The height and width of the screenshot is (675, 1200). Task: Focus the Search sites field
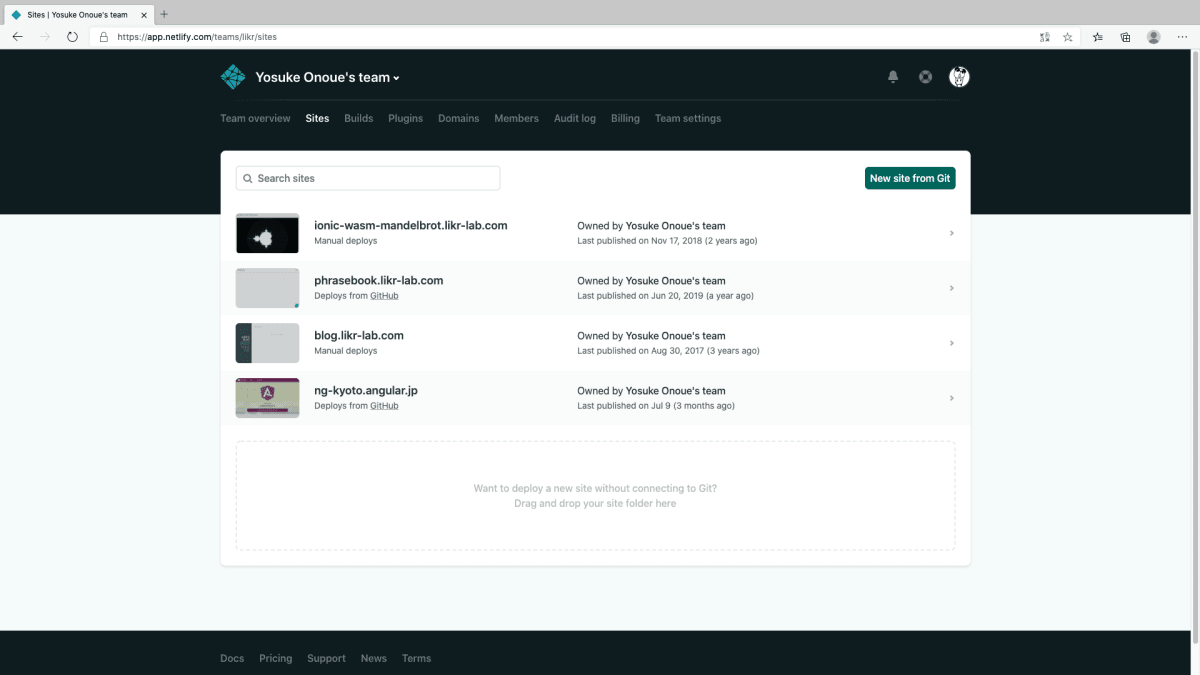(368, 178)
